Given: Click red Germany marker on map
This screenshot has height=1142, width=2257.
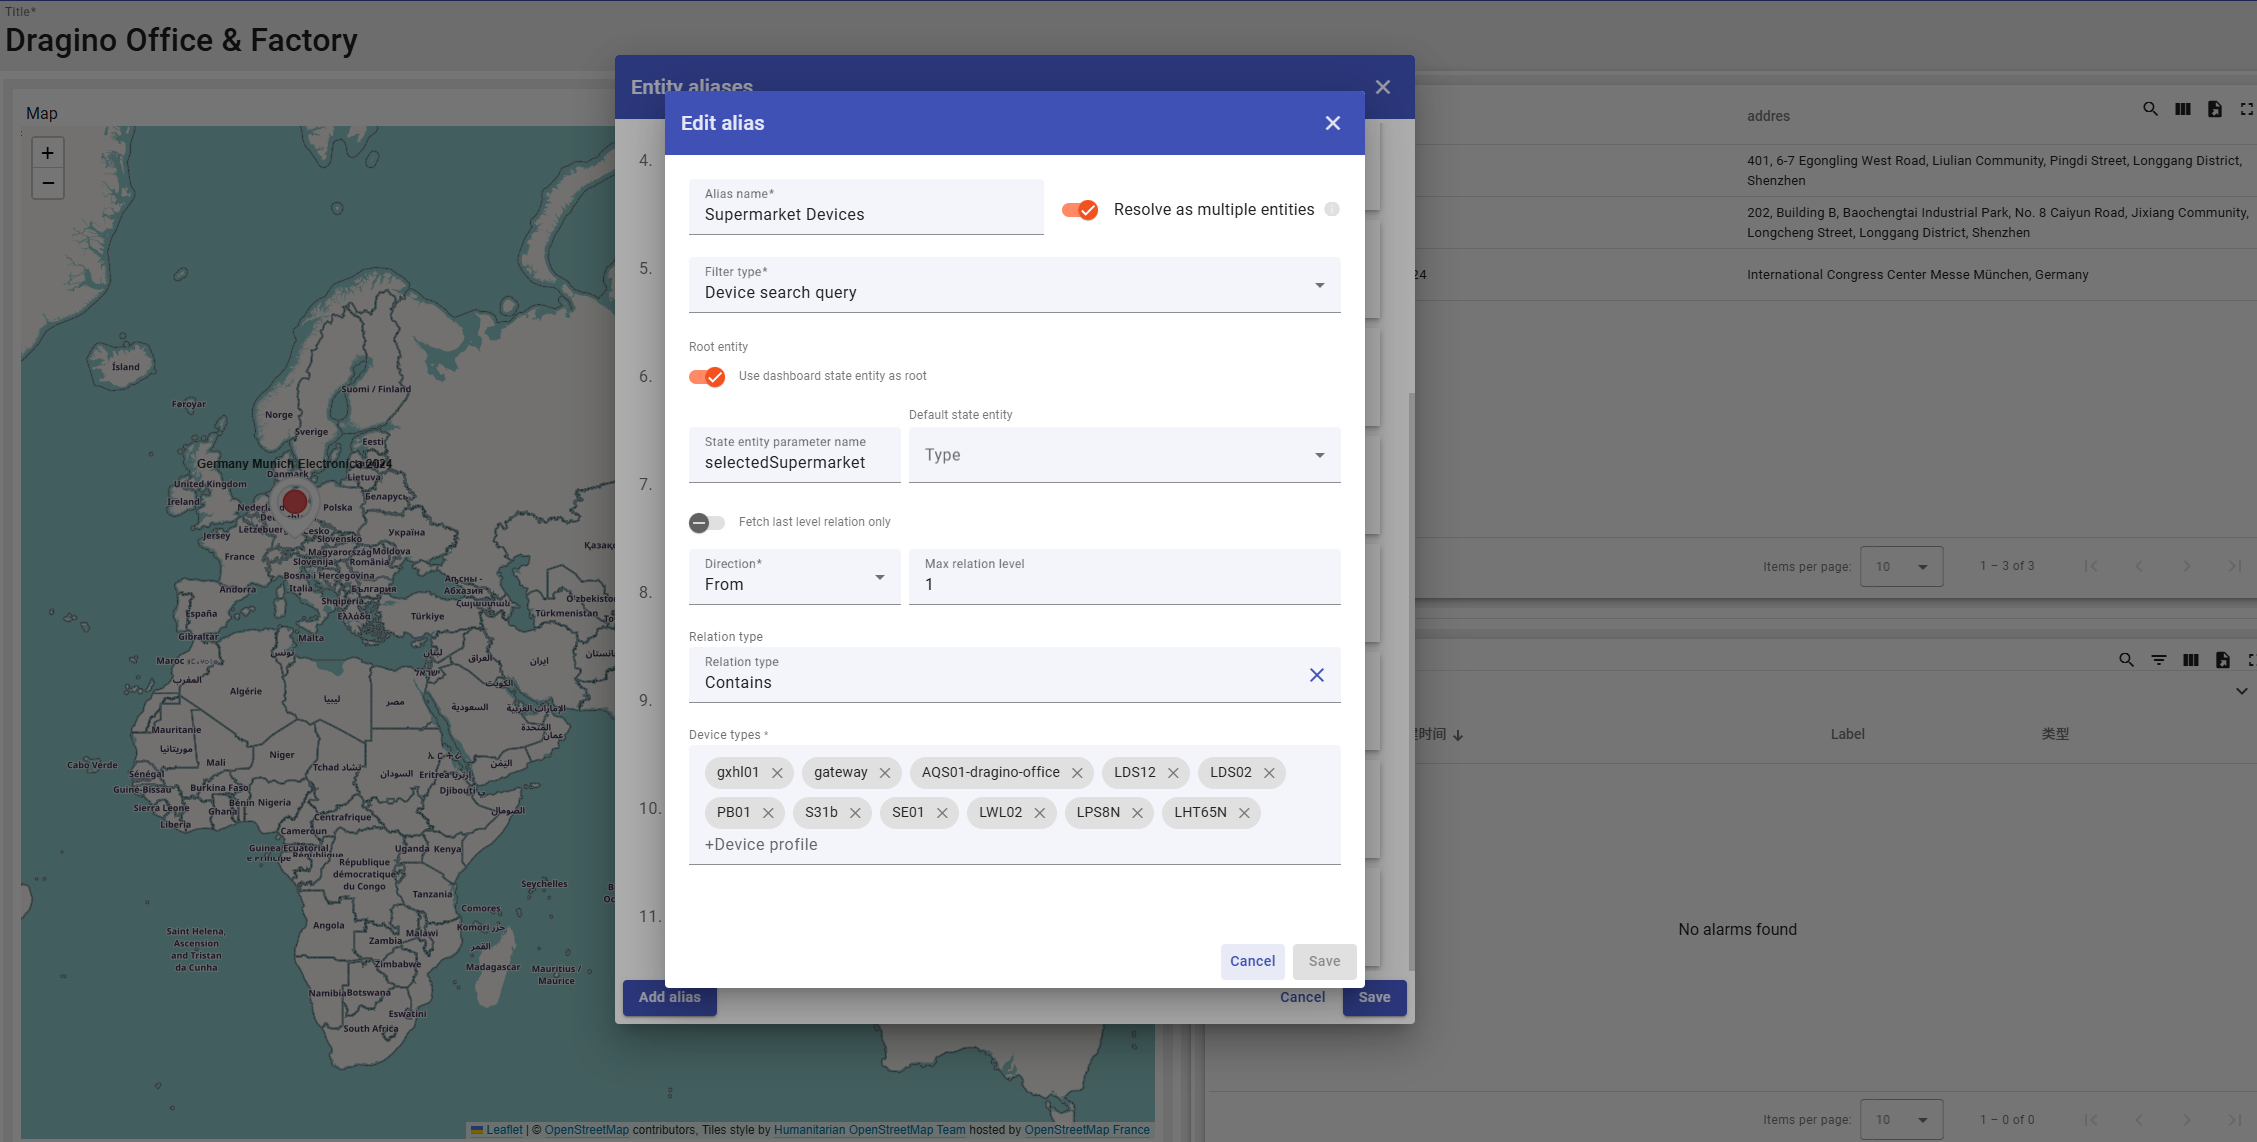Looking at the screenshot, I should point(295,501).
